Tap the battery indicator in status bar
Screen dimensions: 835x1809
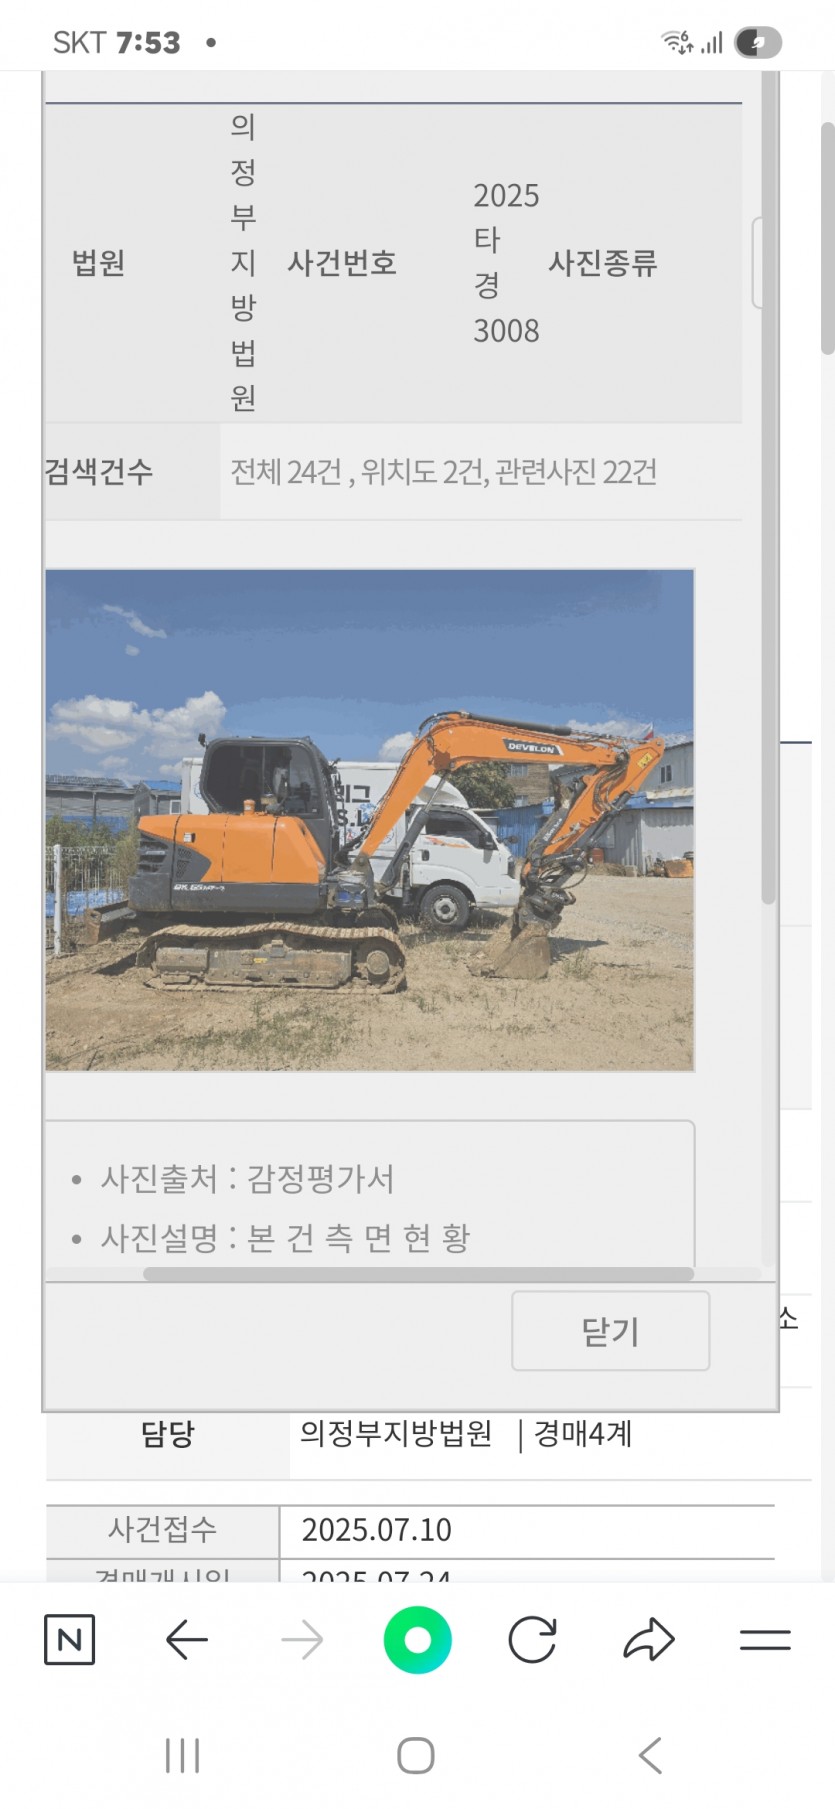coord(758,42)
